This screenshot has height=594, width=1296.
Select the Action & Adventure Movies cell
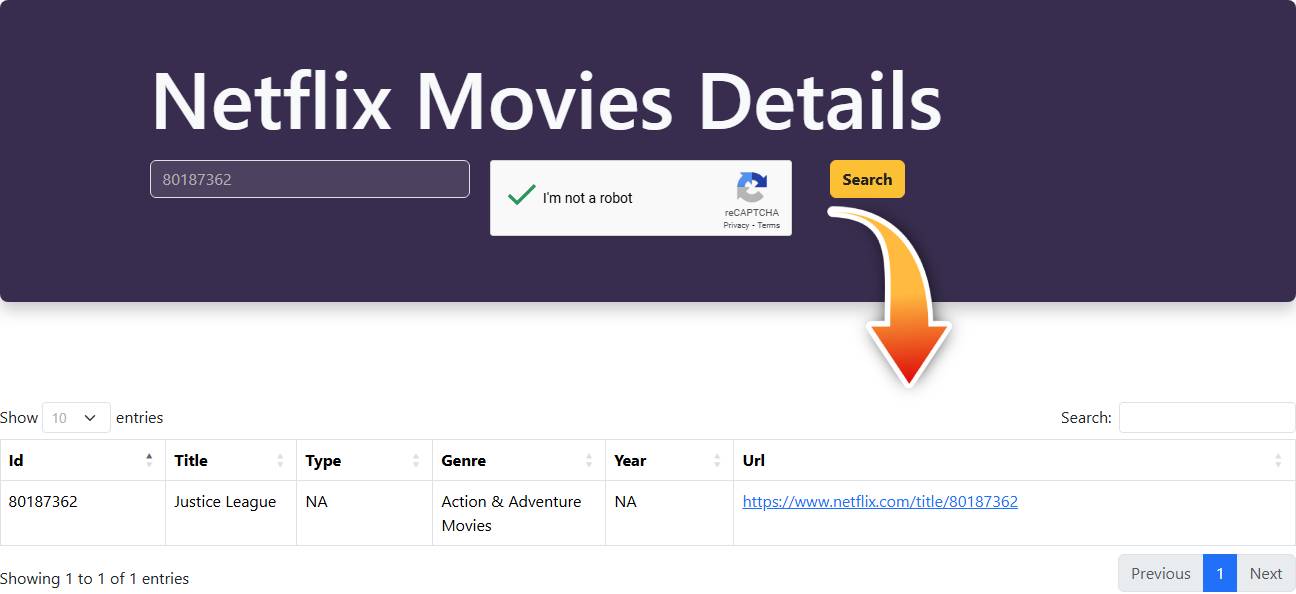(519, 513)
